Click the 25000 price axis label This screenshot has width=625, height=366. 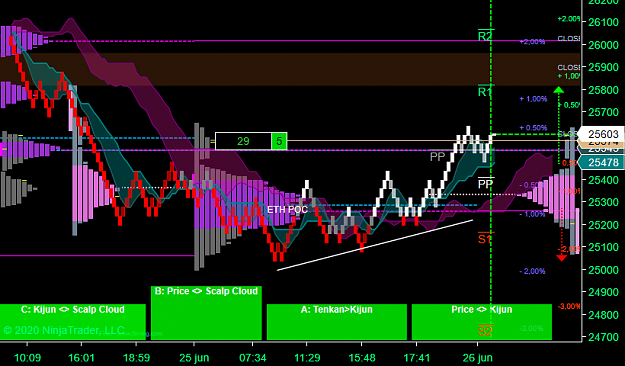[603, 270]
